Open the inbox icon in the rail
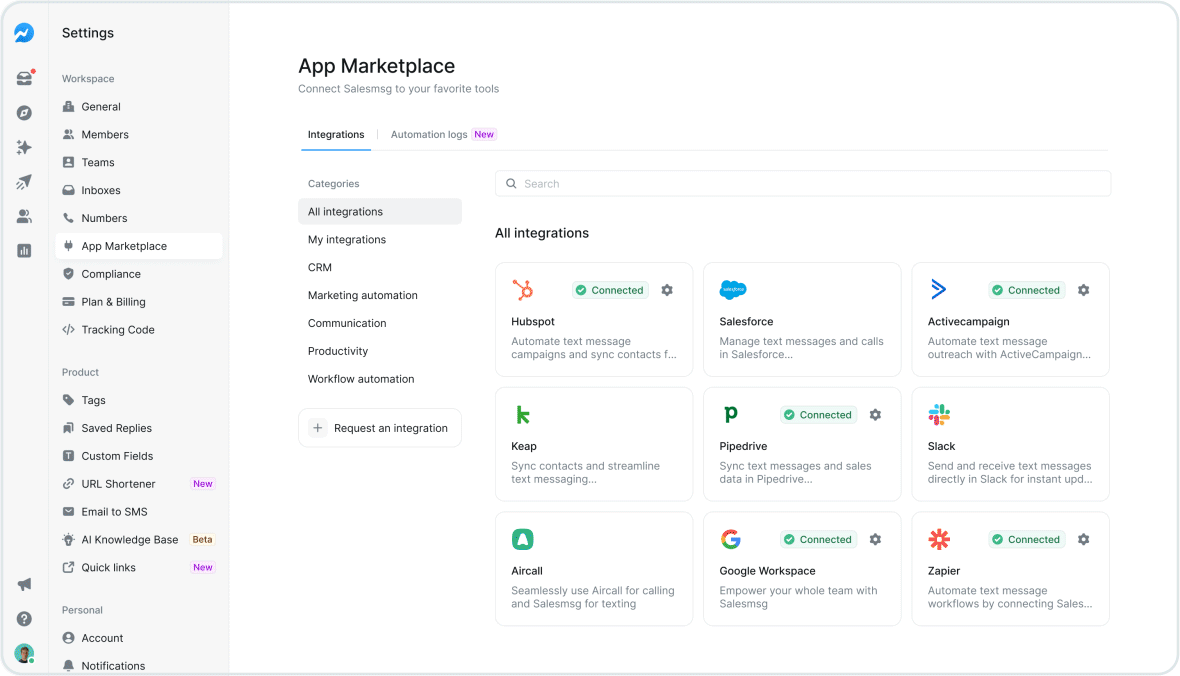 pos(24,78)
